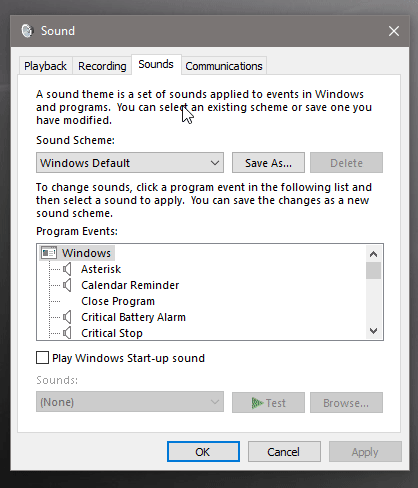Open the Communications tab
Image resolution: width=418 pixels, height=488 pixels.
(224, 66)
